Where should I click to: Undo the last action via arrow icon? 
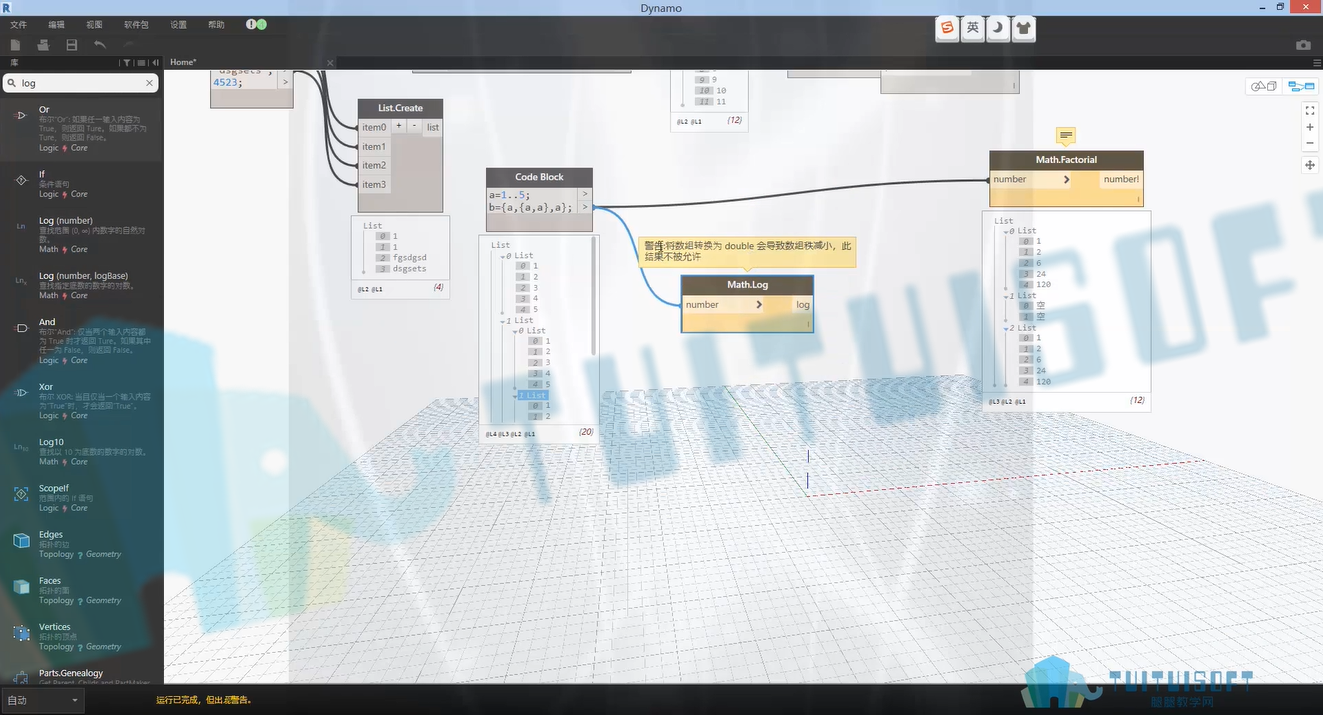[99, 44]
